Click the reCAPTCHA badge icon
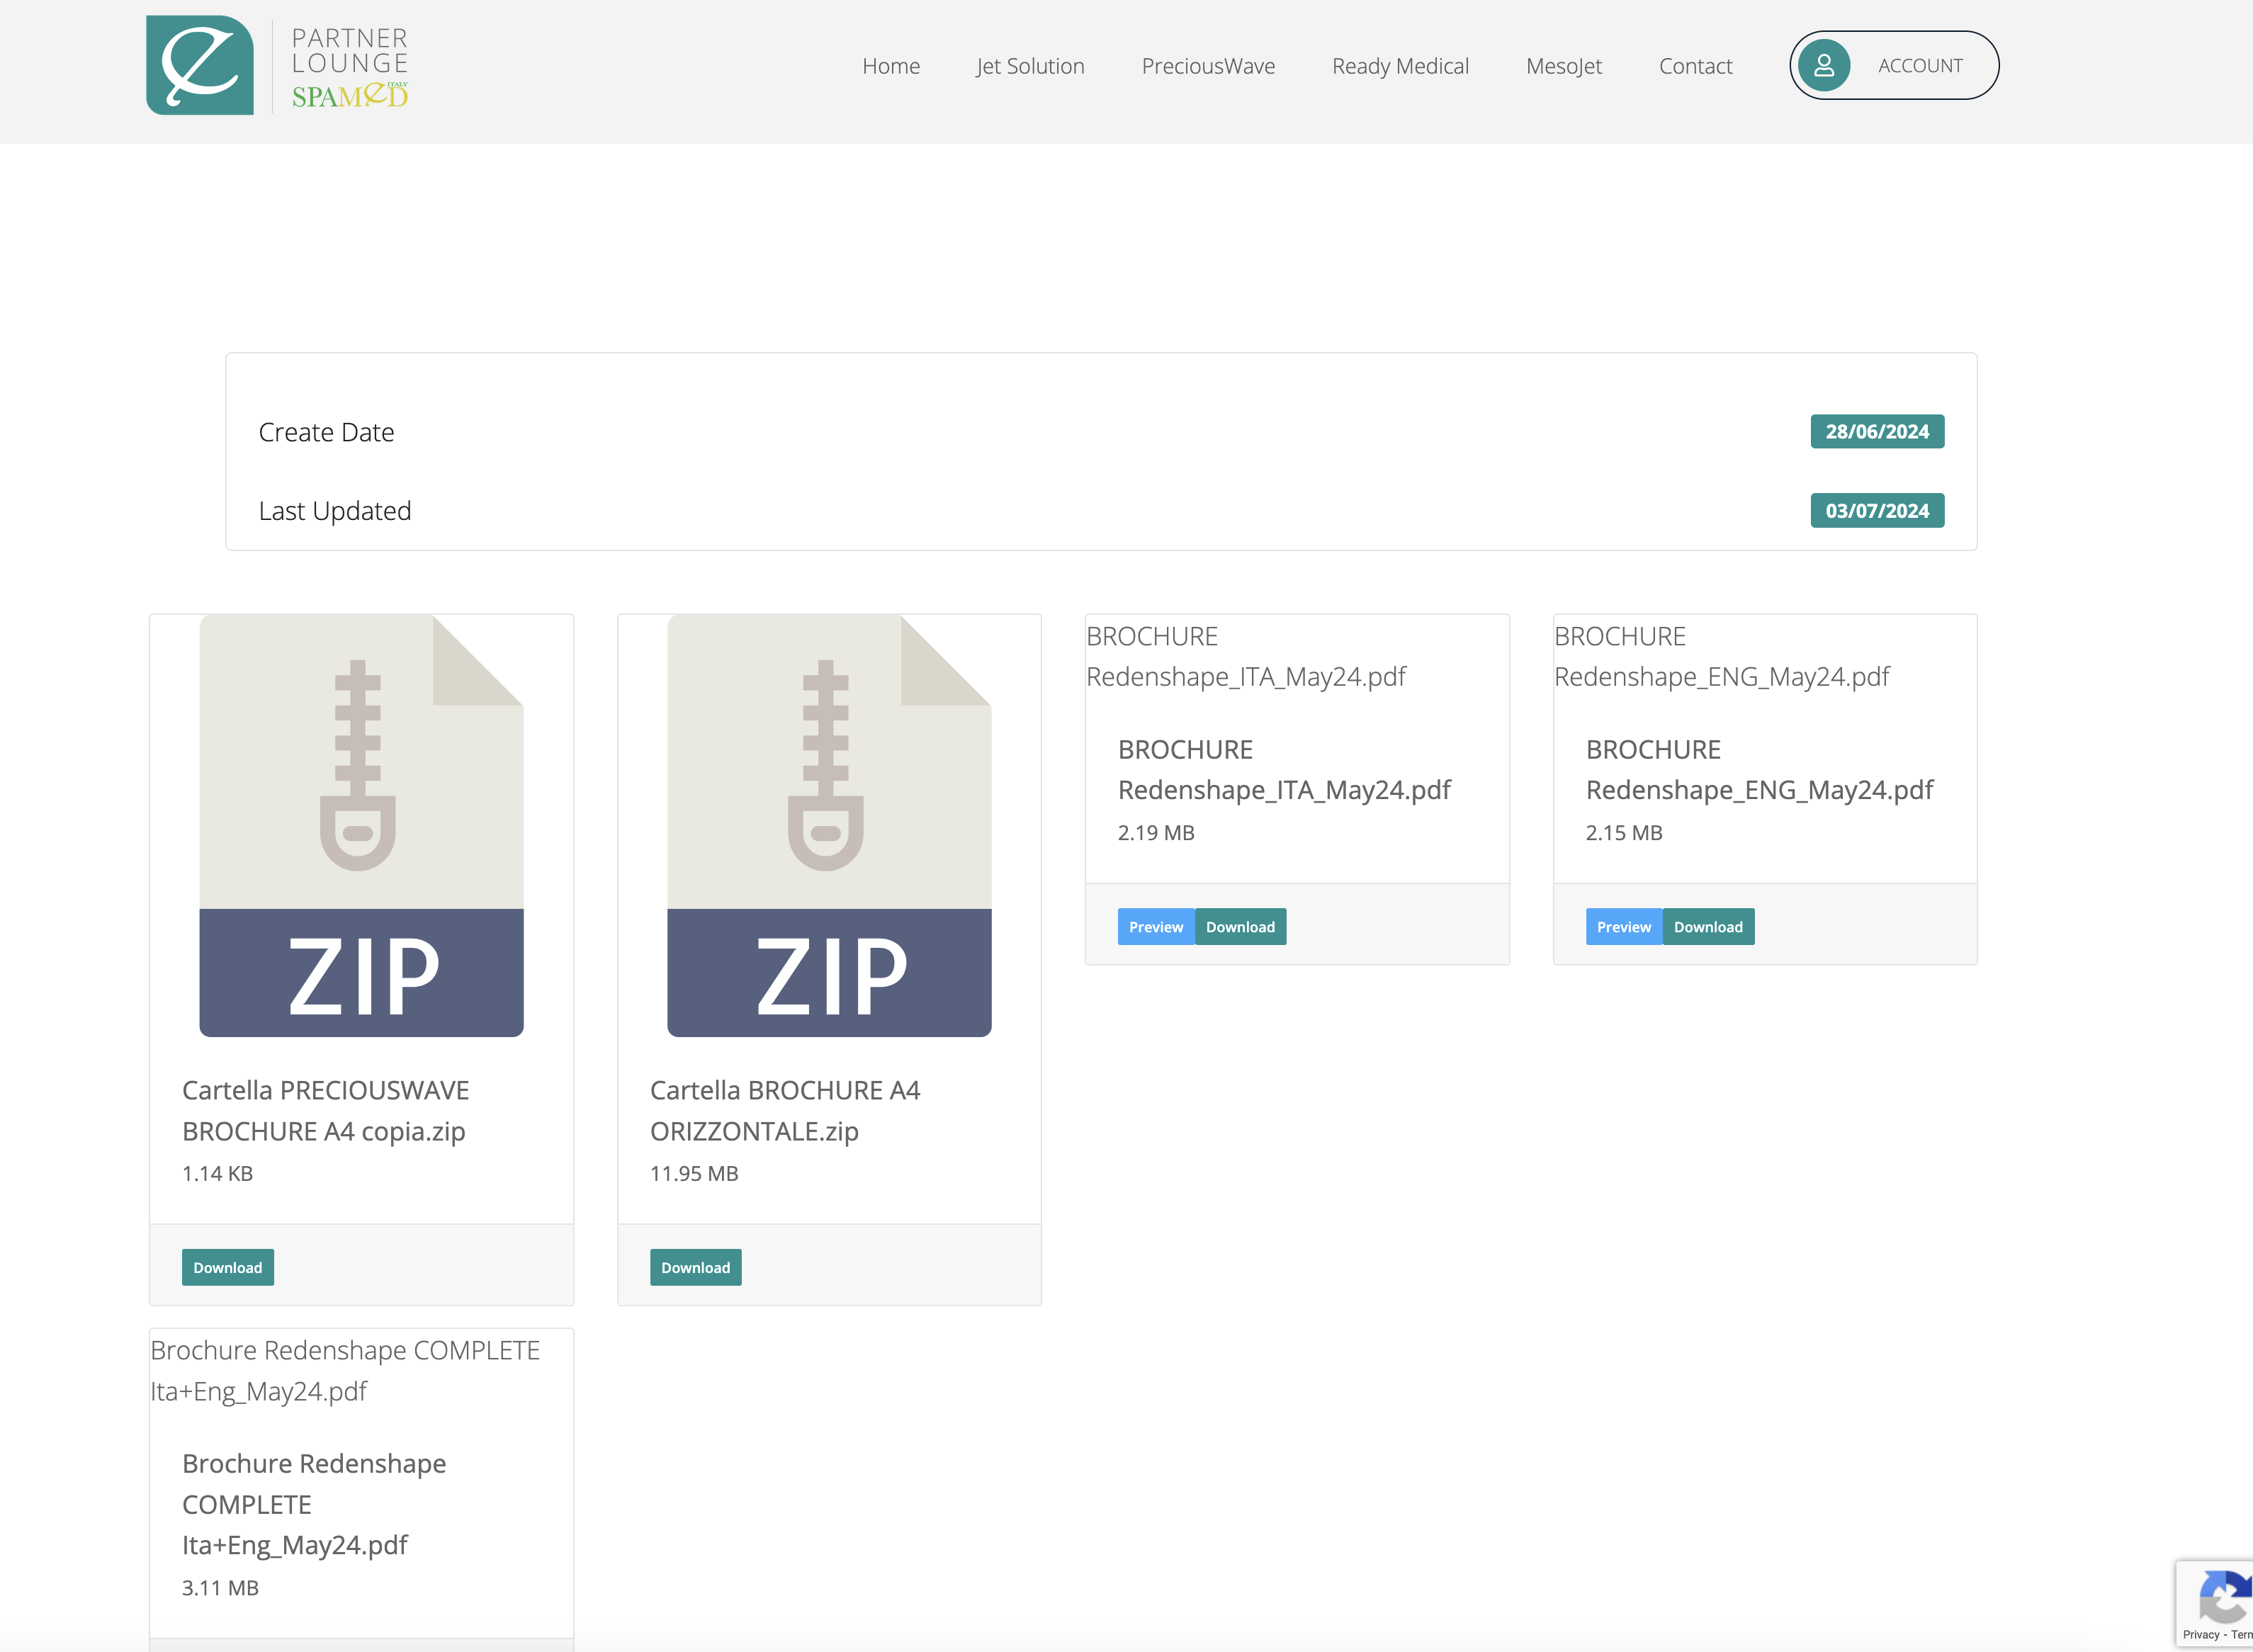Screen dimensions: 2253x1652 click(2224, 1597)
